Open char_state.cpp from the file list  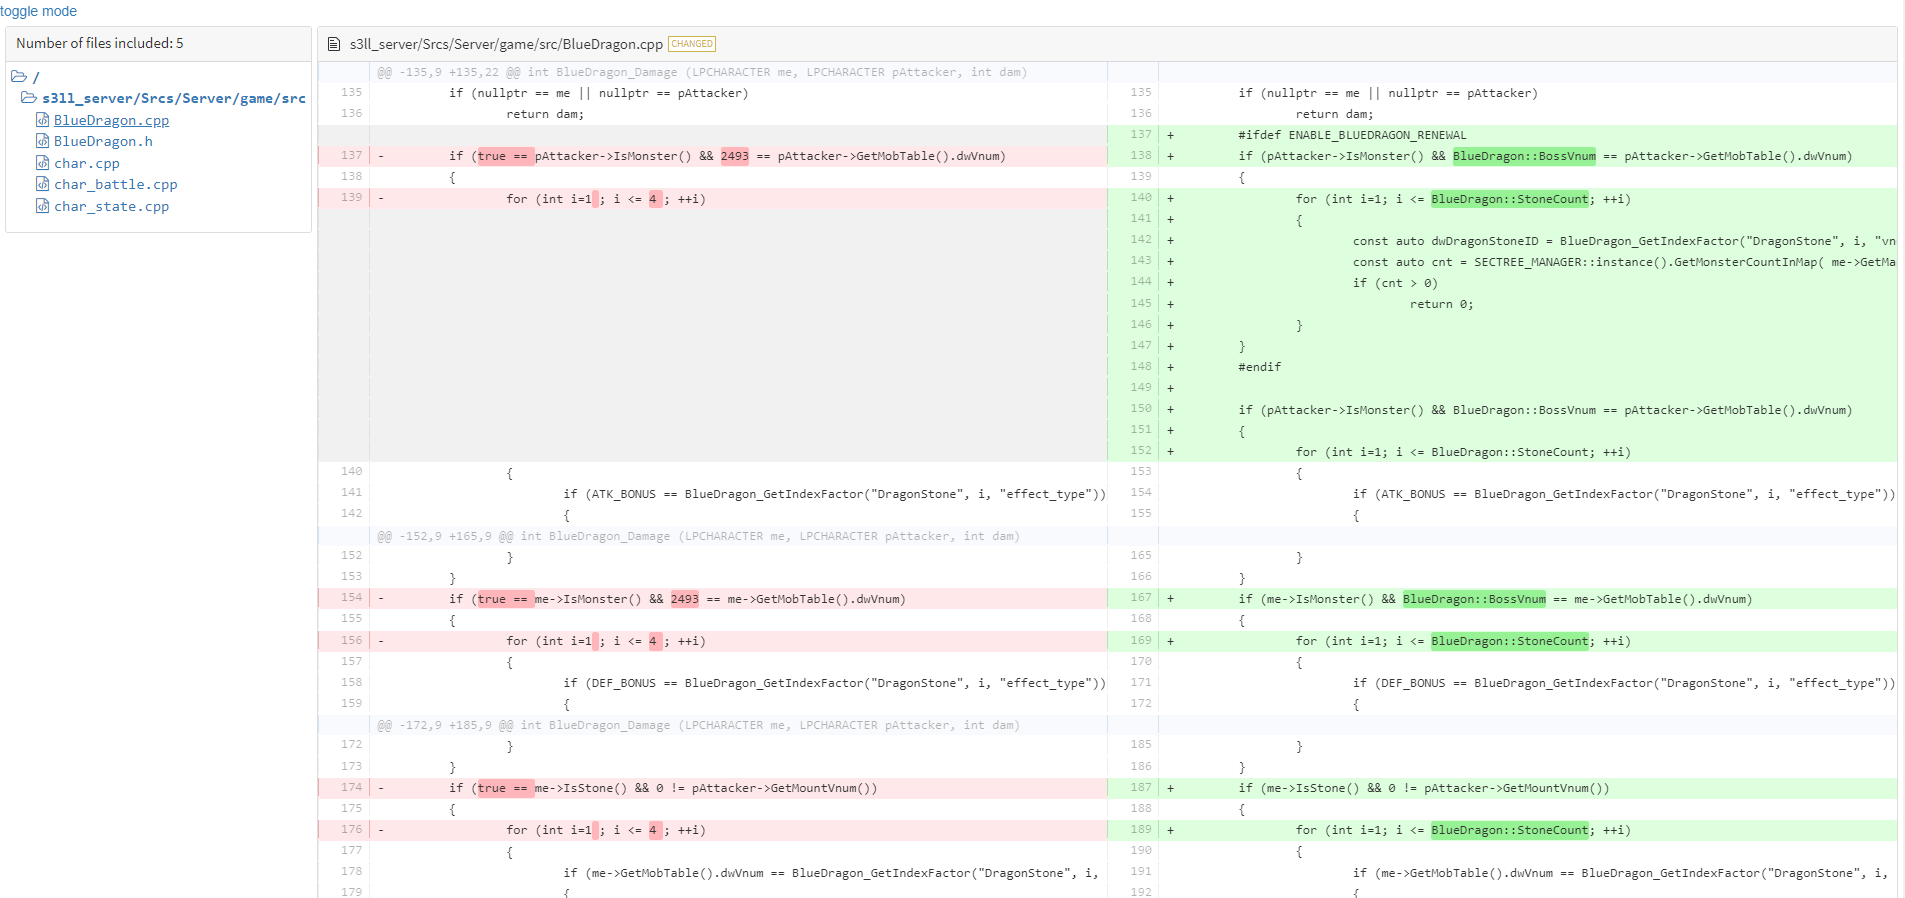tap(112, 206)
